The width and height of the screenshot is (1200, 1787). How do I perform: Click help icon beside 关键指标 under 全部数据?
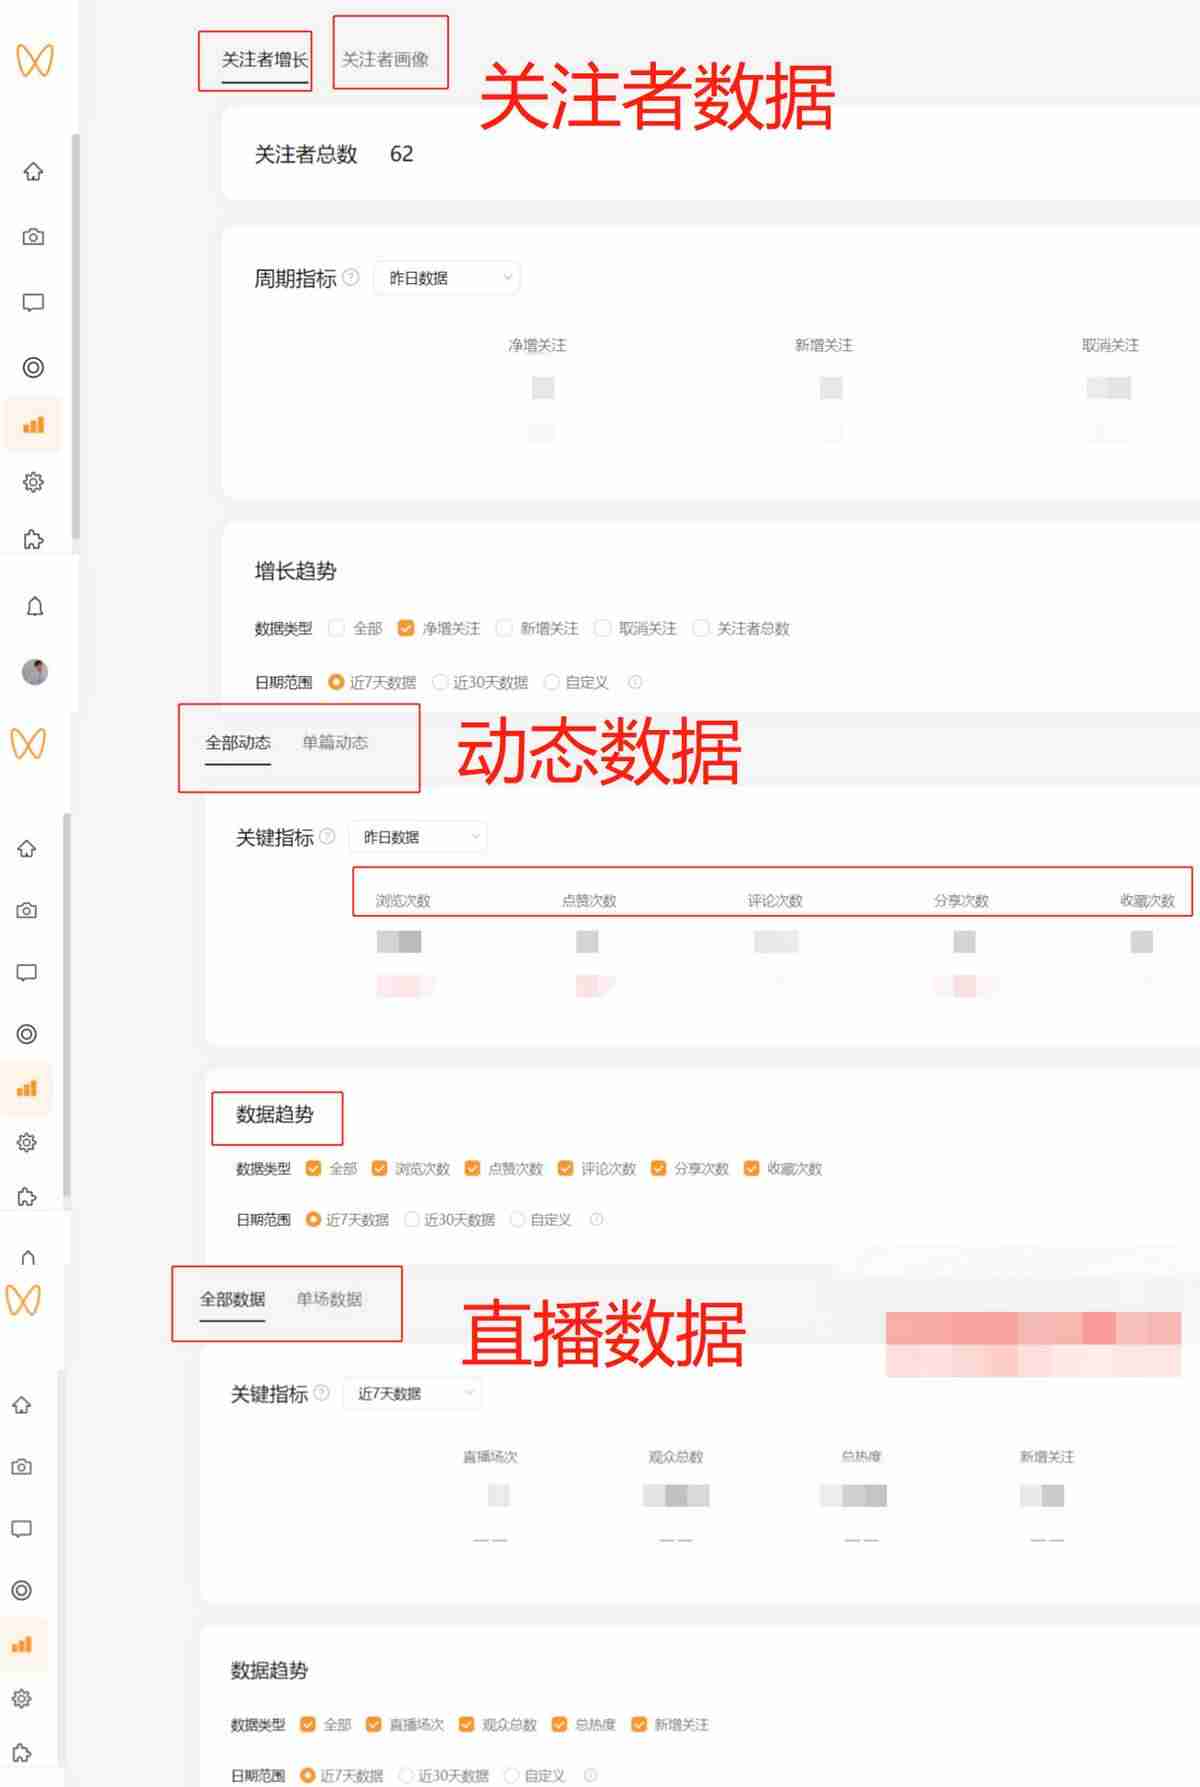(x=321, y=1392)
